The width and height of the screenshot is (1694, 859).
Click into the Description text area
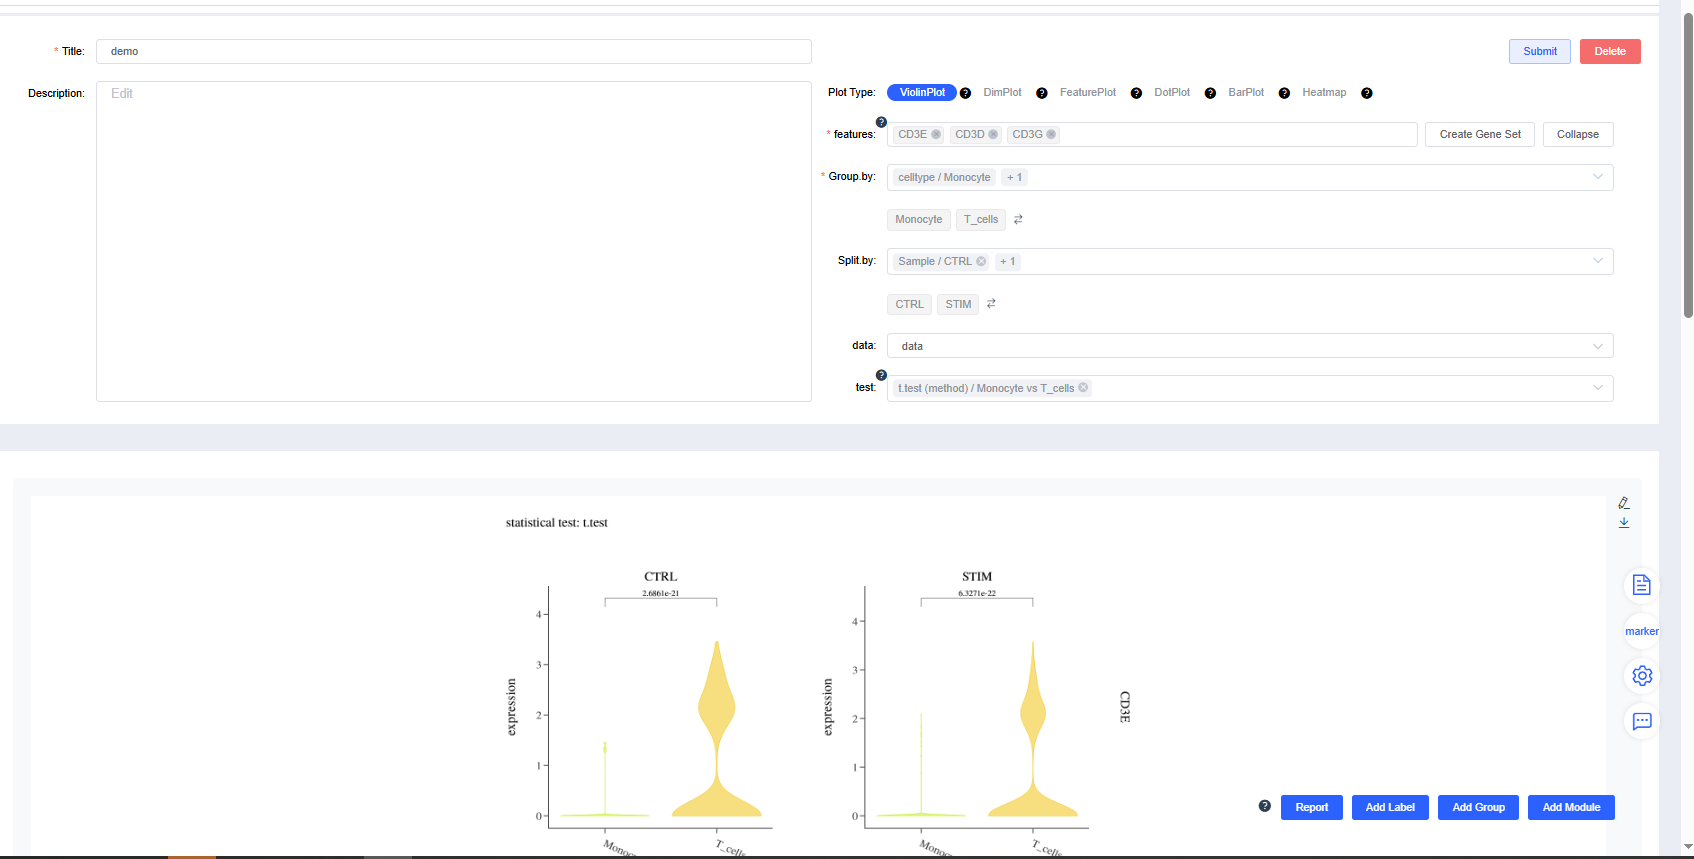click(453, 241)
